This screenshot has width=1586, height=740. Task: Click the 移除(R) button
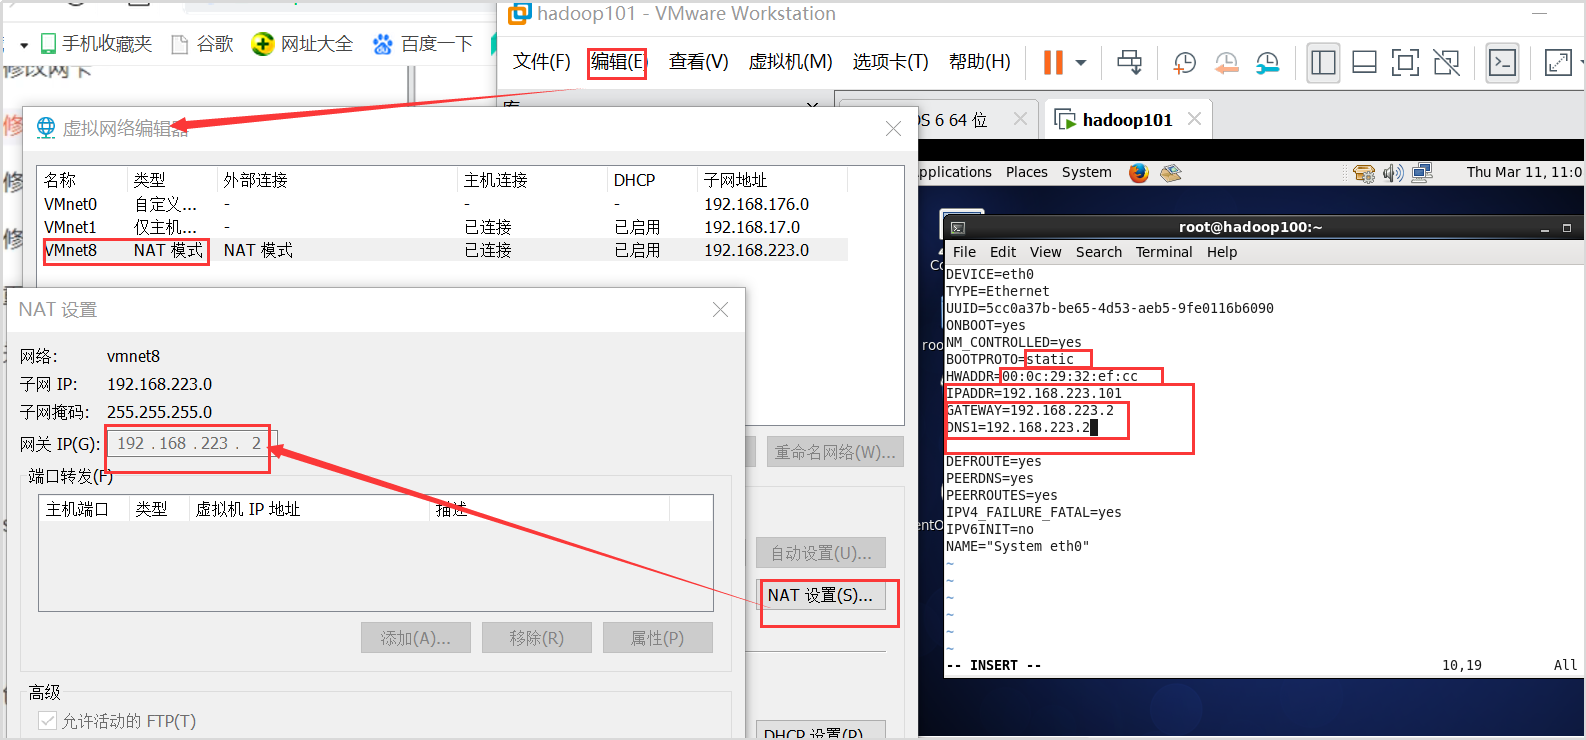coord(537,638)
